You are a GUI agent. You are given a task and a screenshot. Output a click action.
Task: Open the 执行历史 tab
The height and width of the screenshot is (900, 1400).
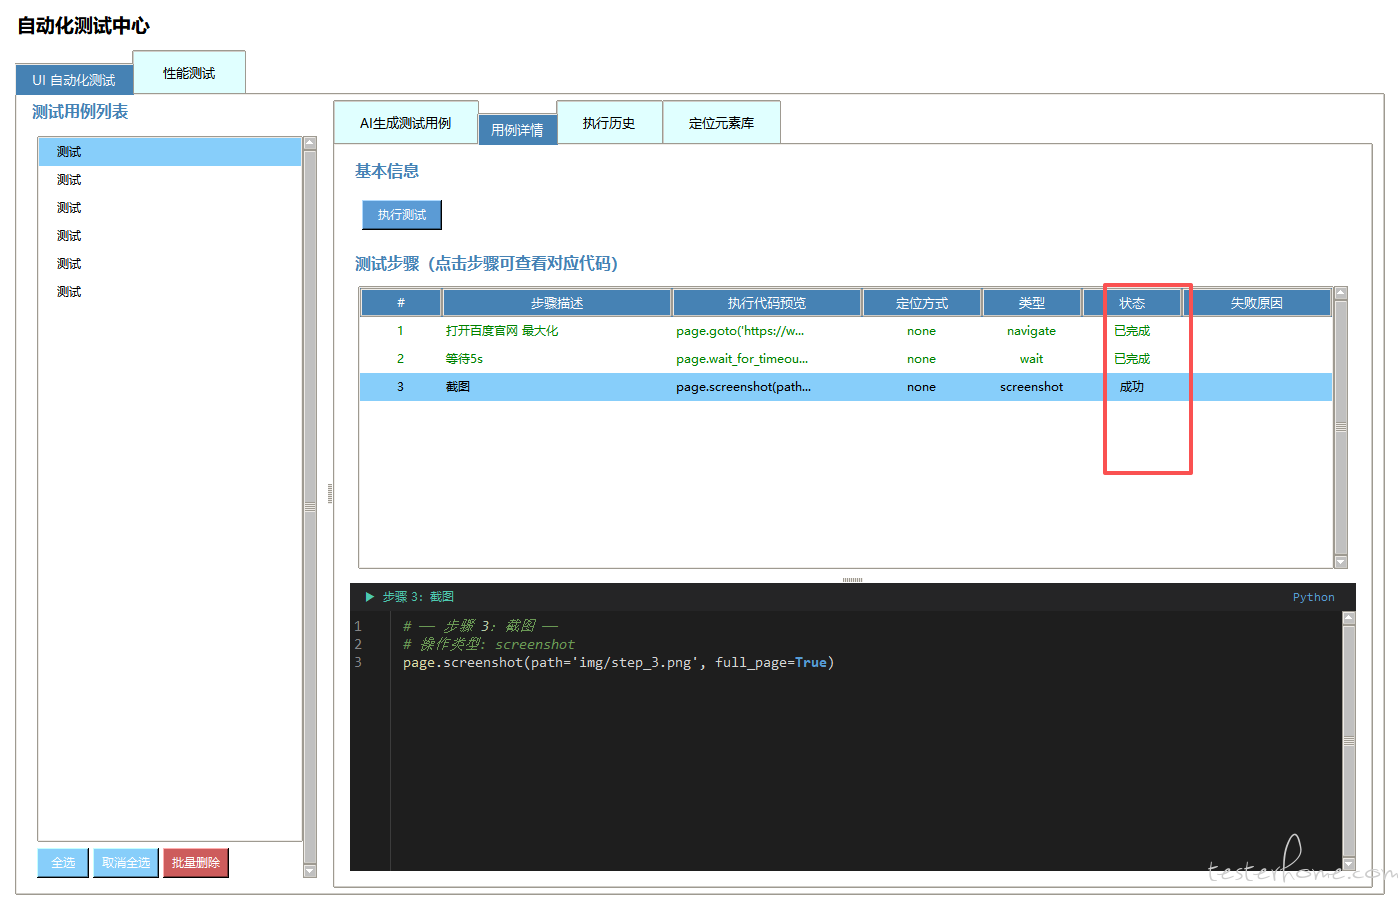(609, 123)
